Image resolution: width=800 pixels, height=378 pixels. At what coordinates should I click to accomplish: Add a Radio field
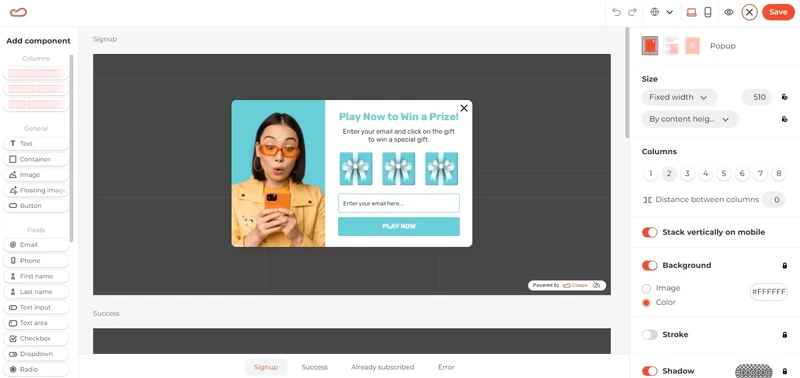(36, 369)
